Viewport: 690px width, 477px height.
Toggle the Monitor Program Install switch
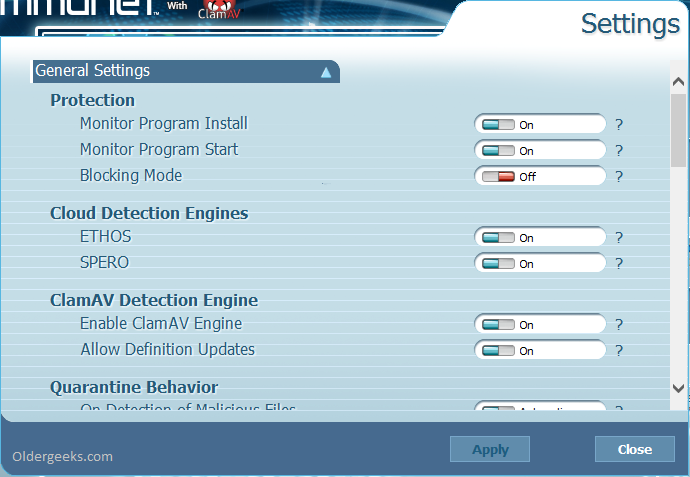click(x=498, y=125)
